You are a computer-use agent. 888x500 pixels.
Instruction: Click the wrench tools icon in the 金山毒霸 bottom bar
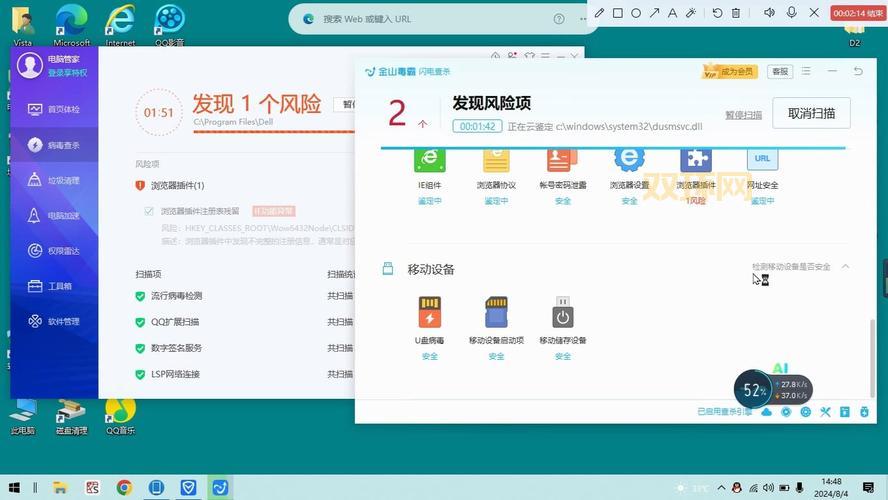[825, 412]
